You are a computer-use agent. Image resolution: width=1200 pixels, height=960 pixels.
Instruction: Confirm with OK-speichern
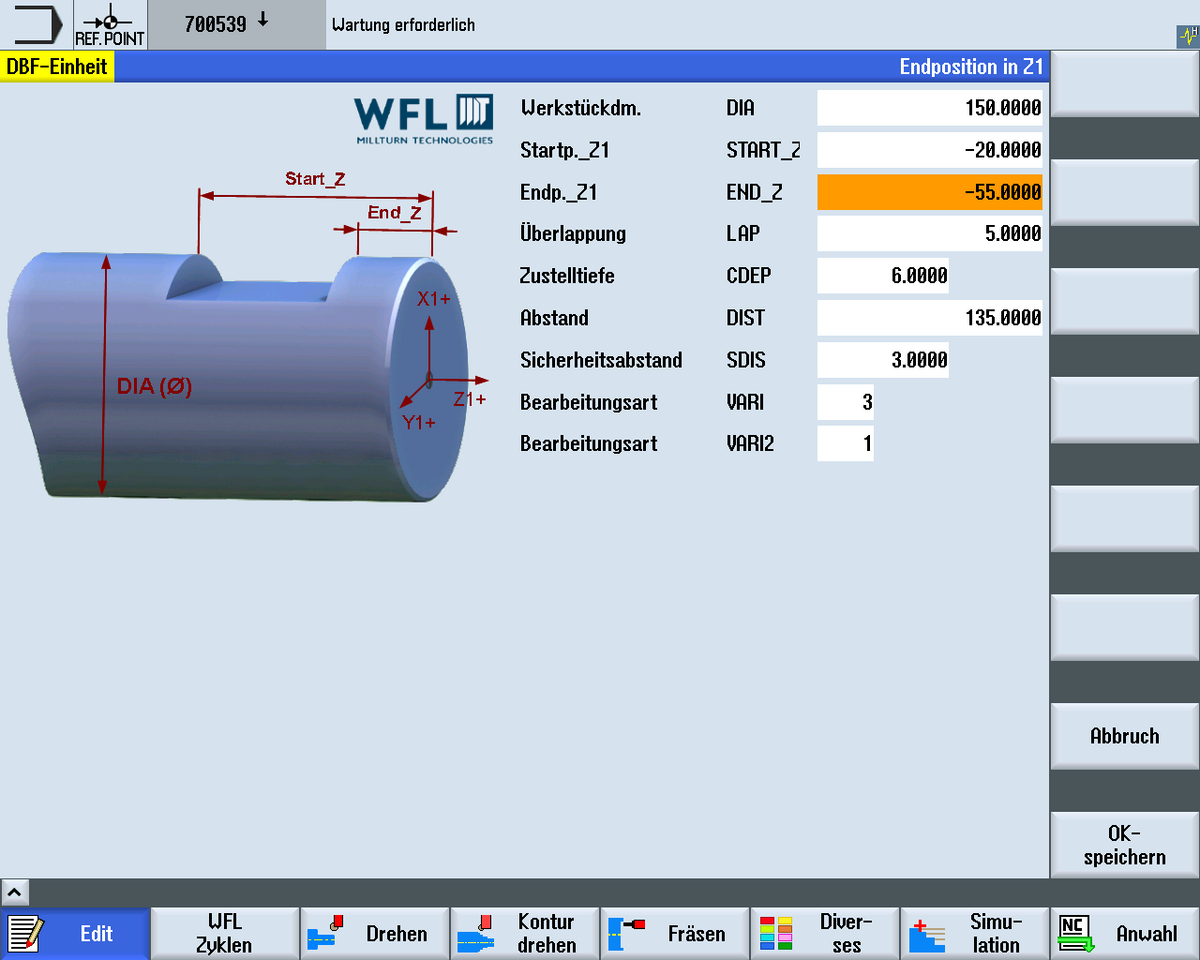click(1124, 843)
